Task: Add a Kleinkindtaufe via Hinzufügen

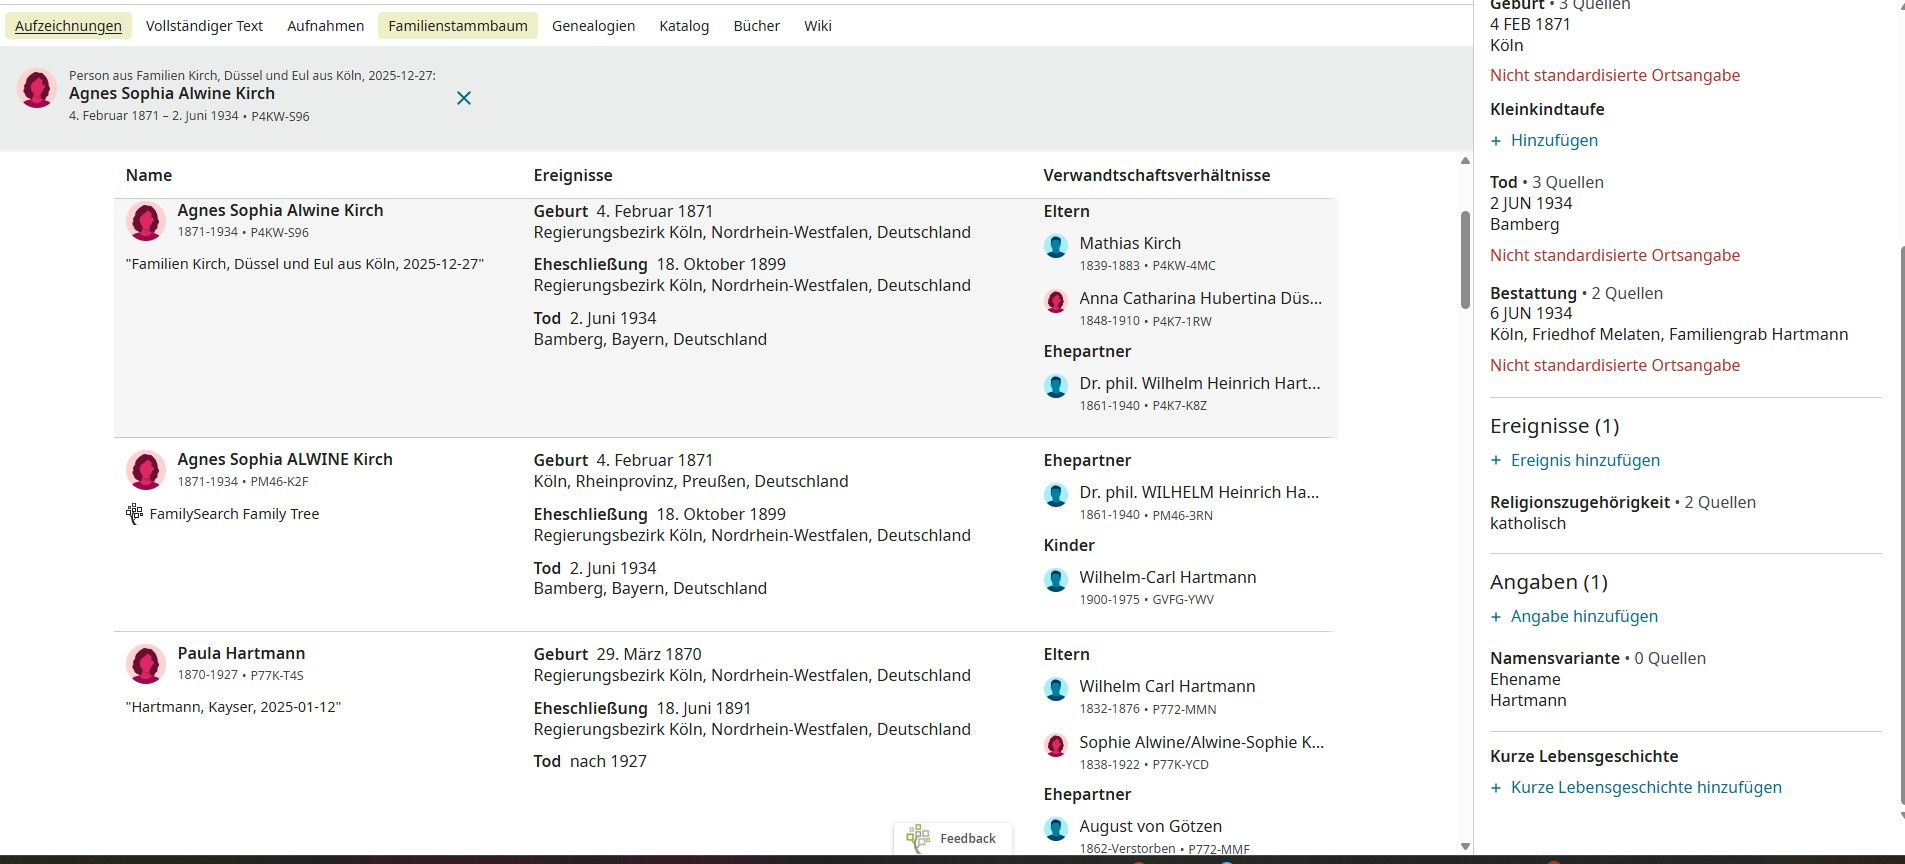Action: pos(1553,141)
